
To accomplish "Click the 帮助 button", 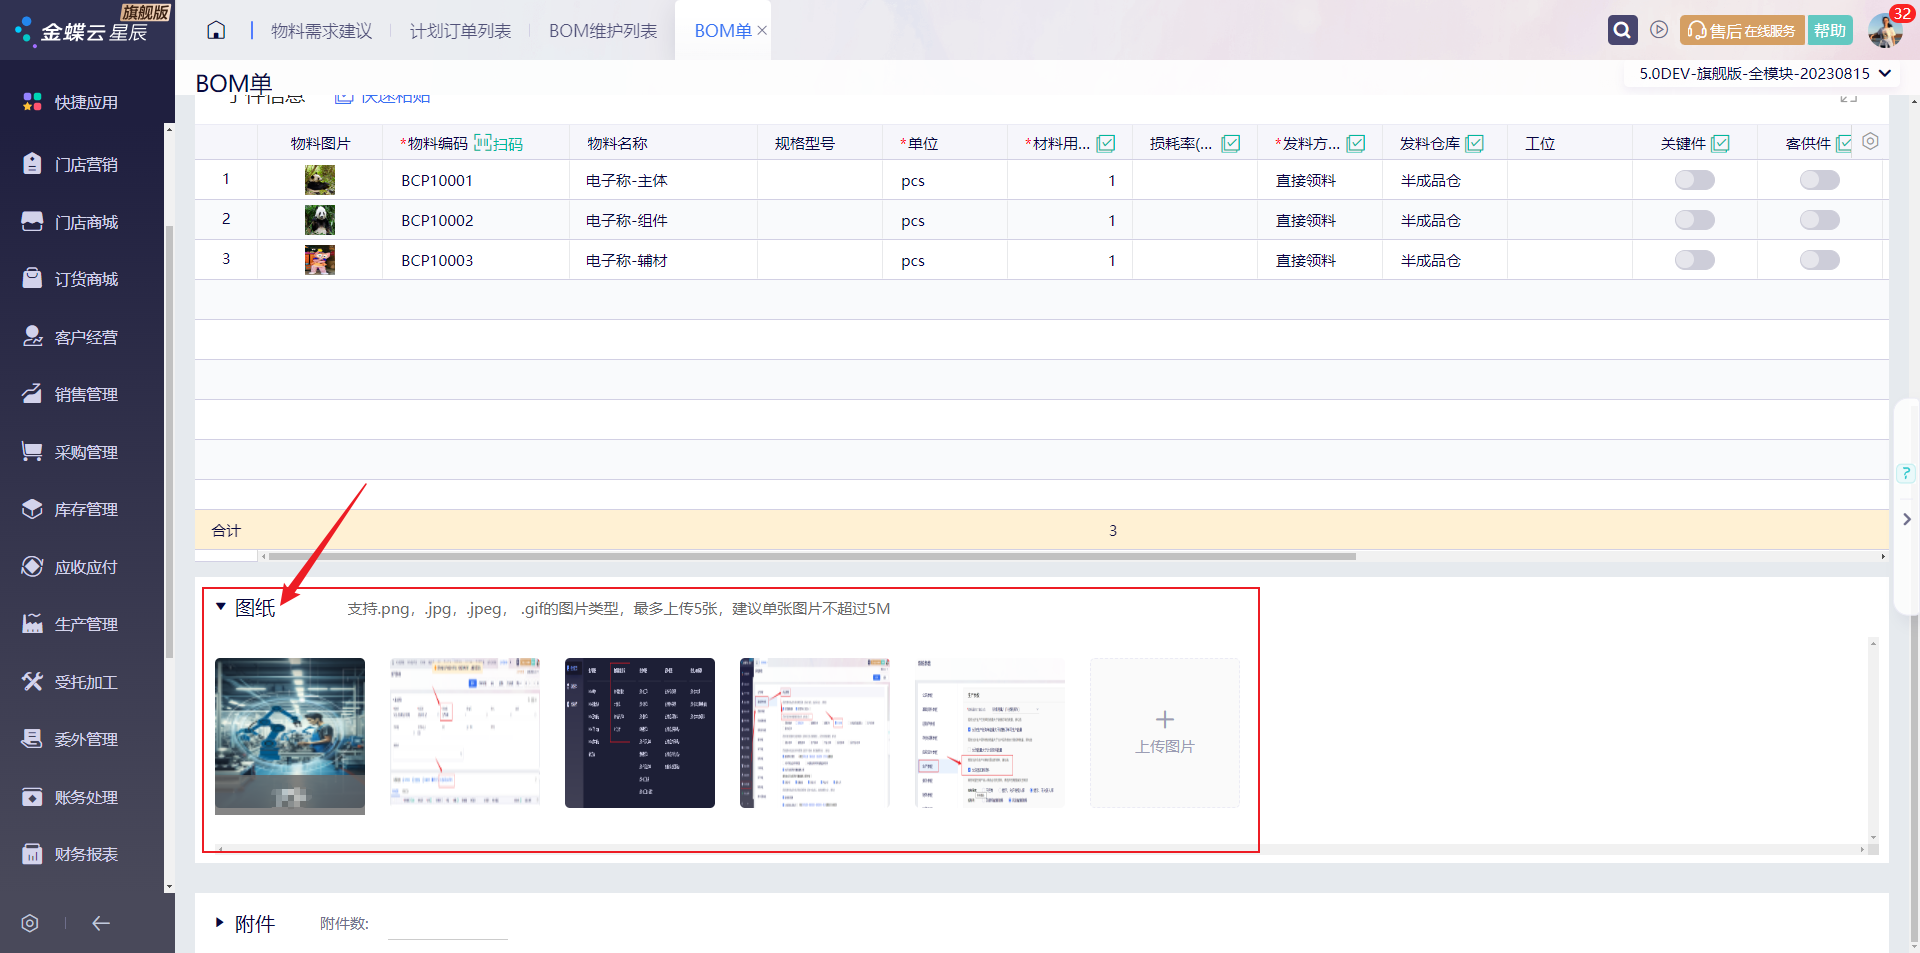I will tap(1830, 31).
